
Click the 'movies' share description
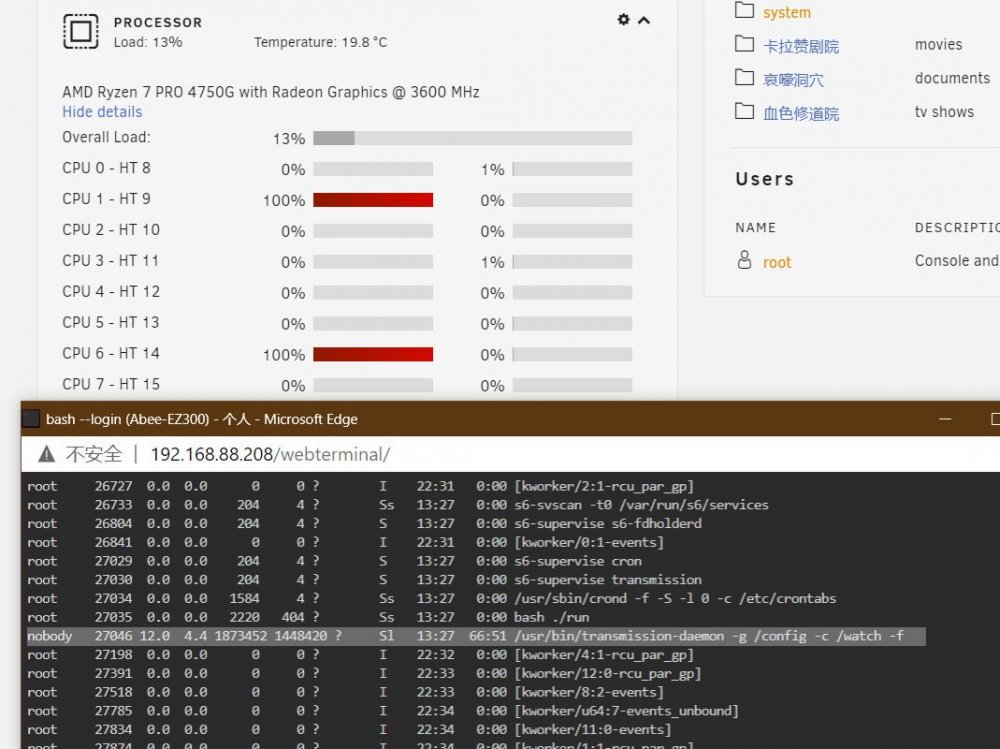(938, 45)
